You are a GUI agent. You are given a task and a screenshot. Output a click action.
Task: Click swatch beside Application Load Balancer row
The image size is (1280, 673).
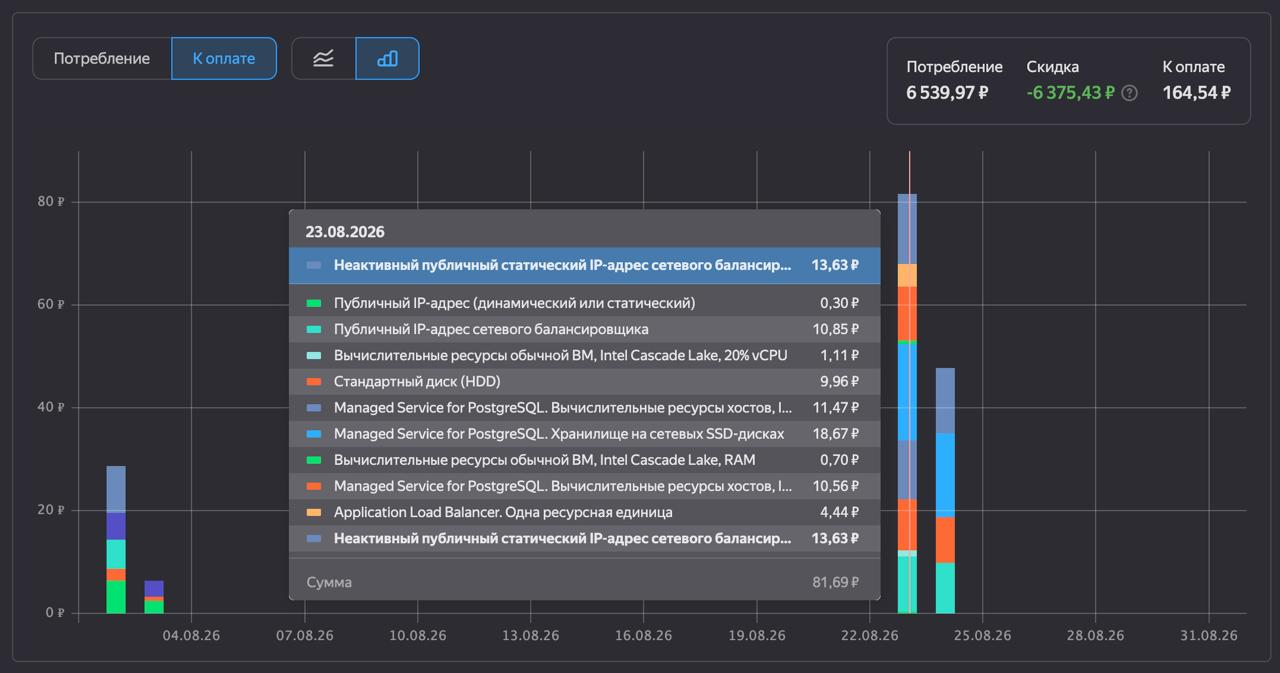coord(314,512)
